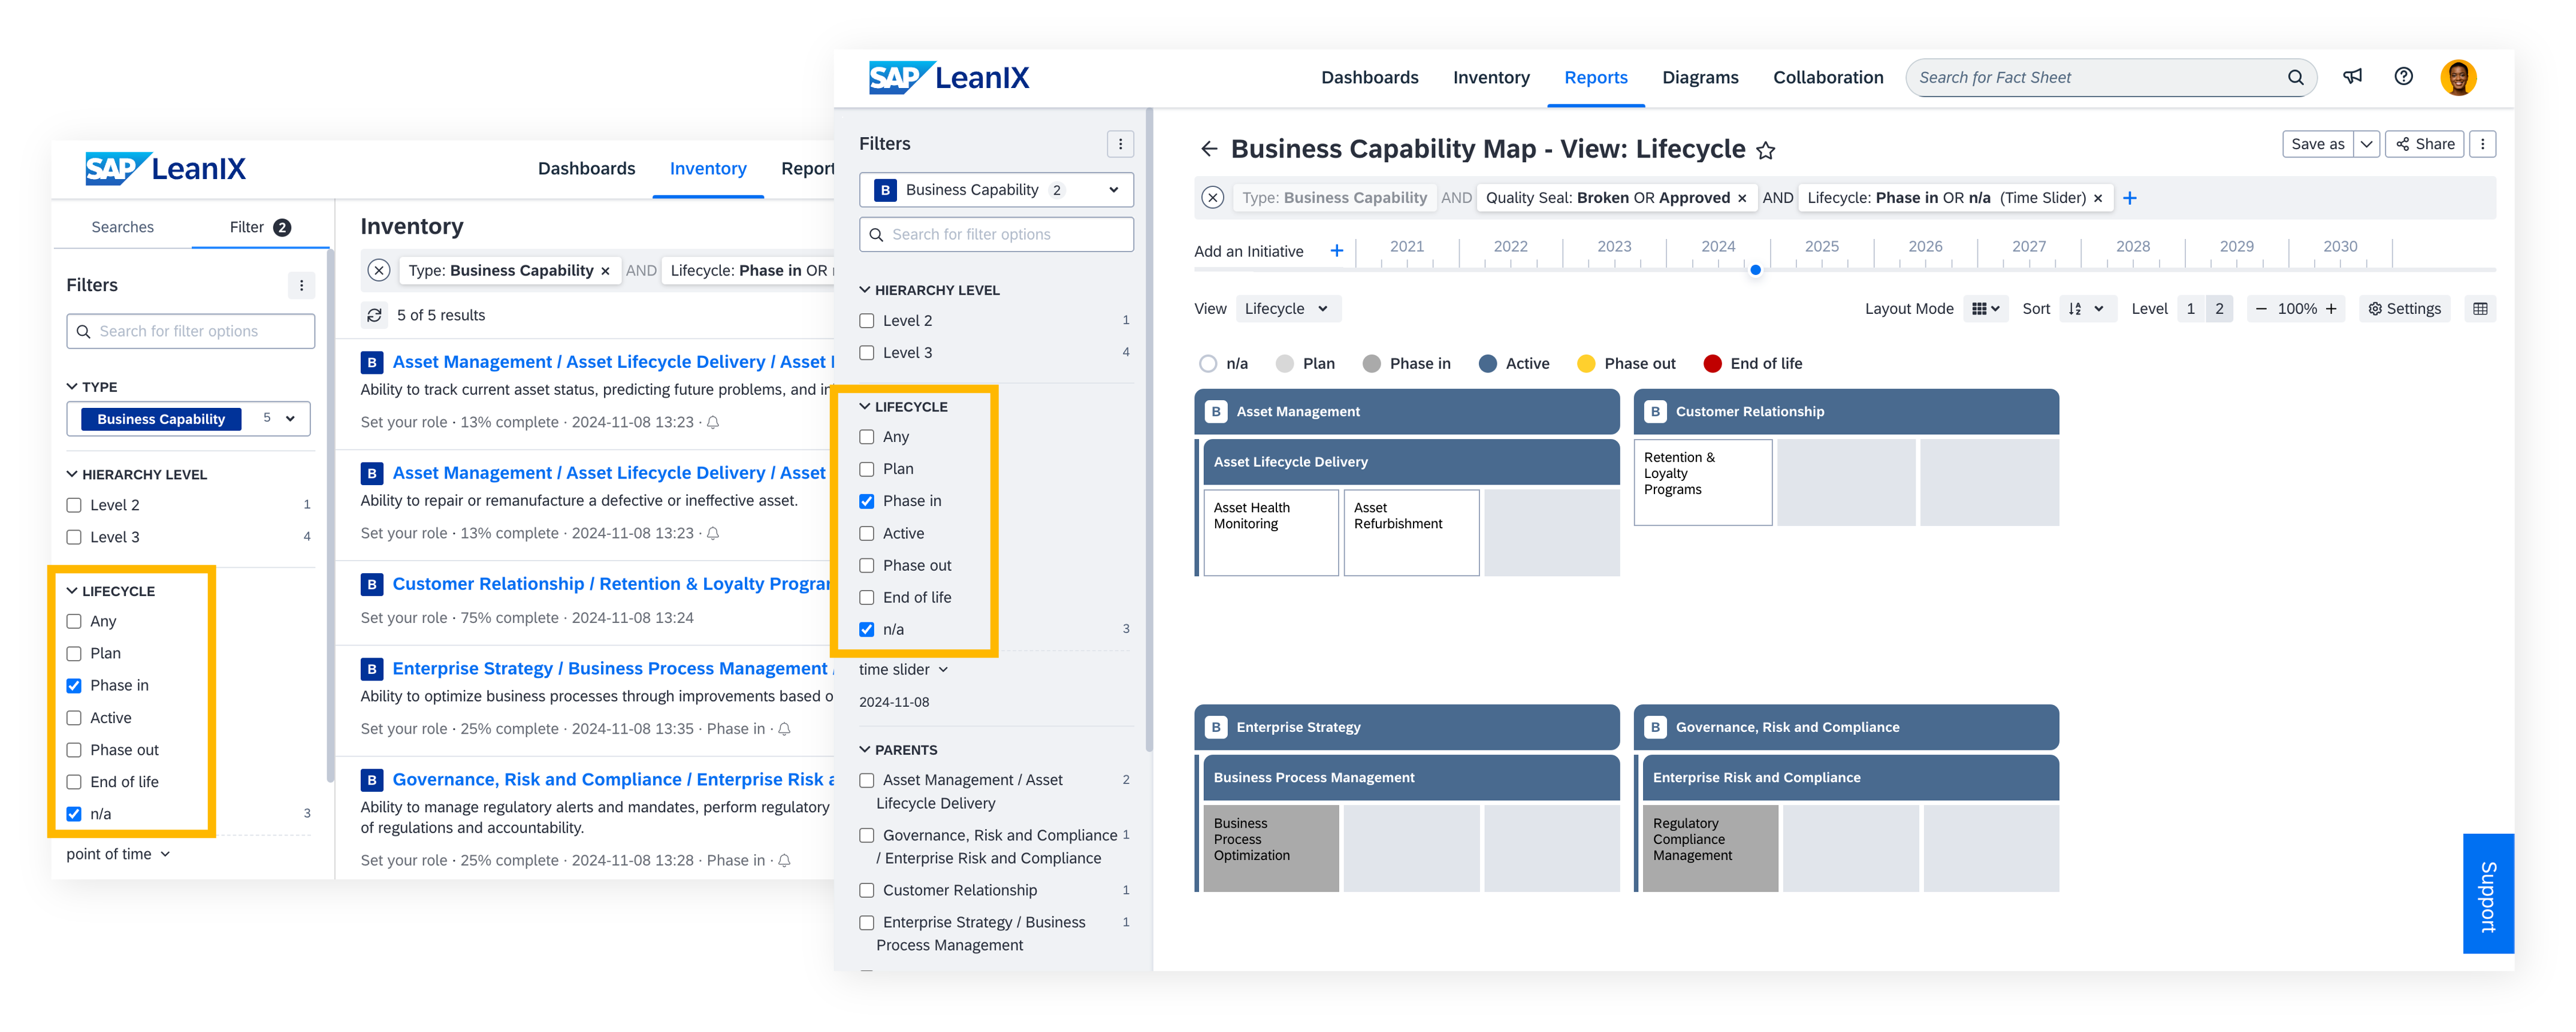Check Level 3 in the report hierarchy filter
The width and height of the screenshot is (2576, 1032).
point(867,353)
